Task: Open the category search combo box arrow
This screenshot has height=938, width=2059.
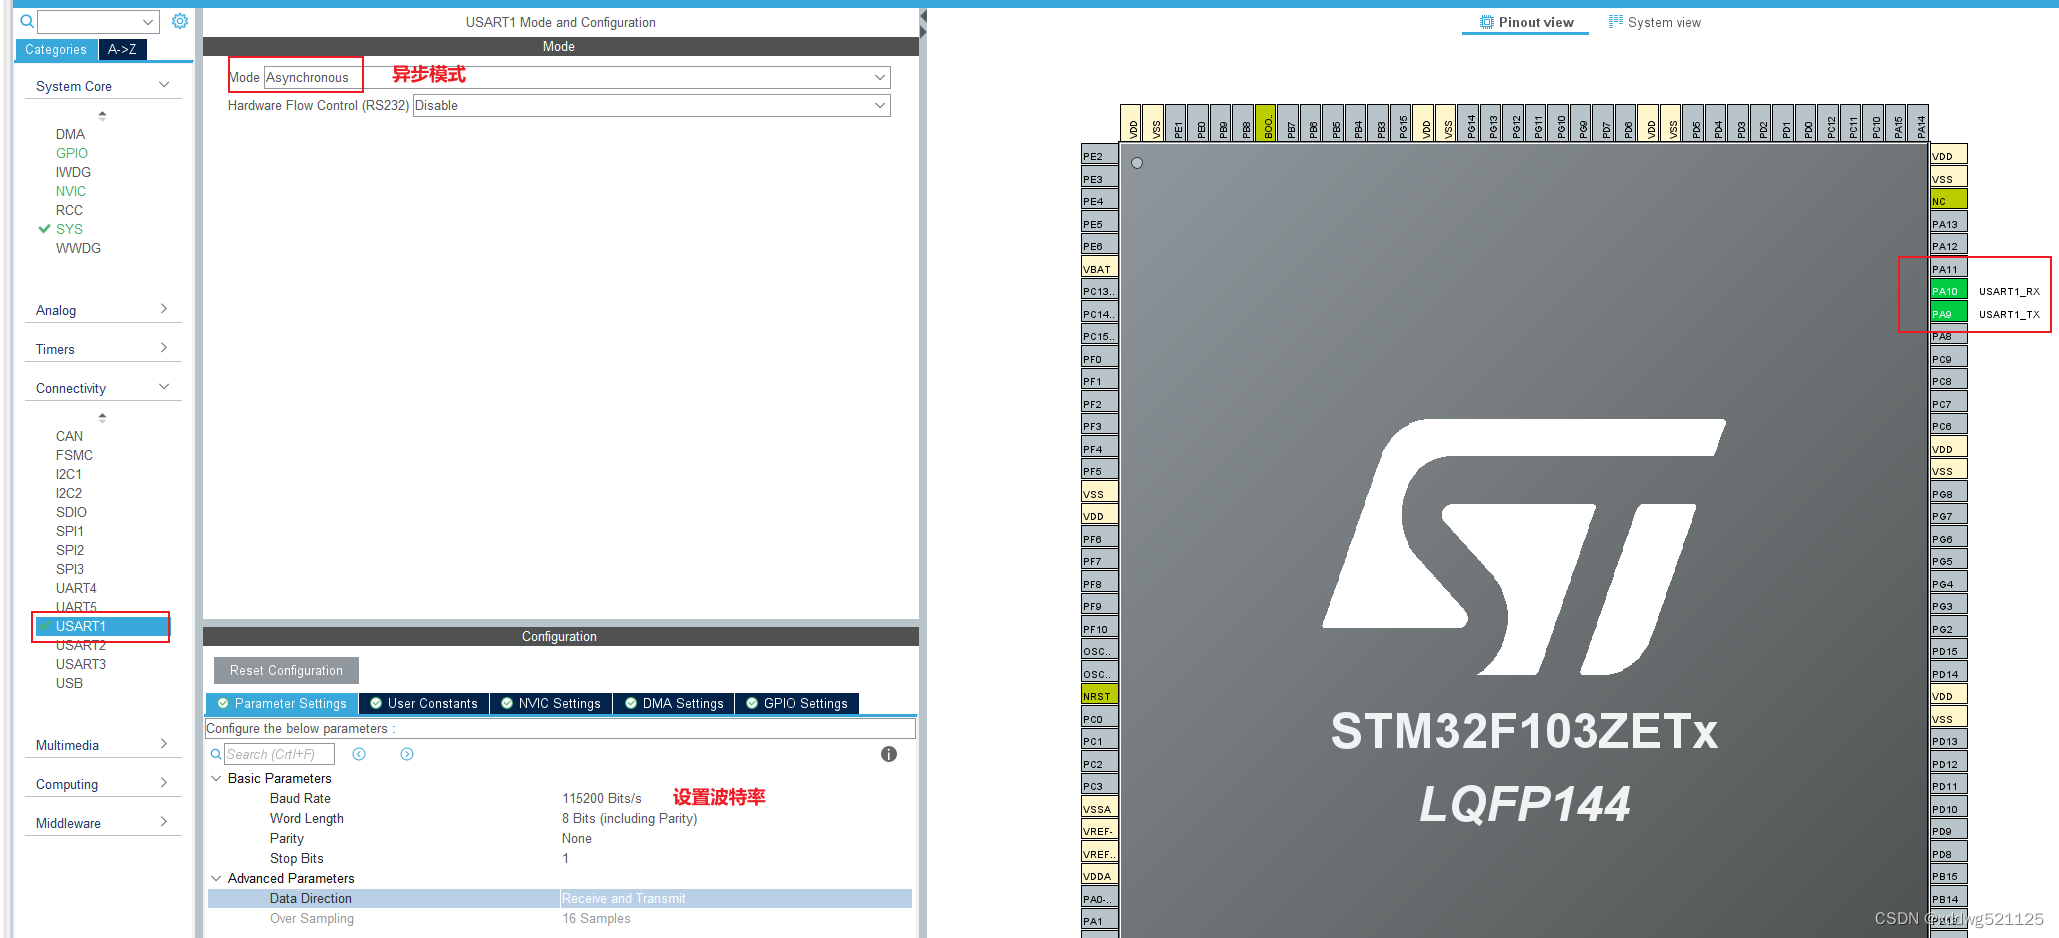Action: pyautogui.click(x=148, y=21)
